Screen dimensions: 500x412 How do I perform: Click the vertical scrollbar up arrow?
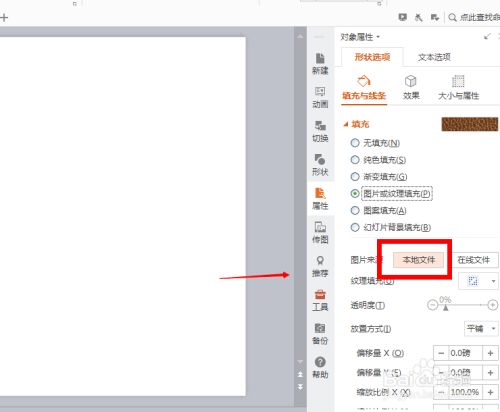click(300, 36)
